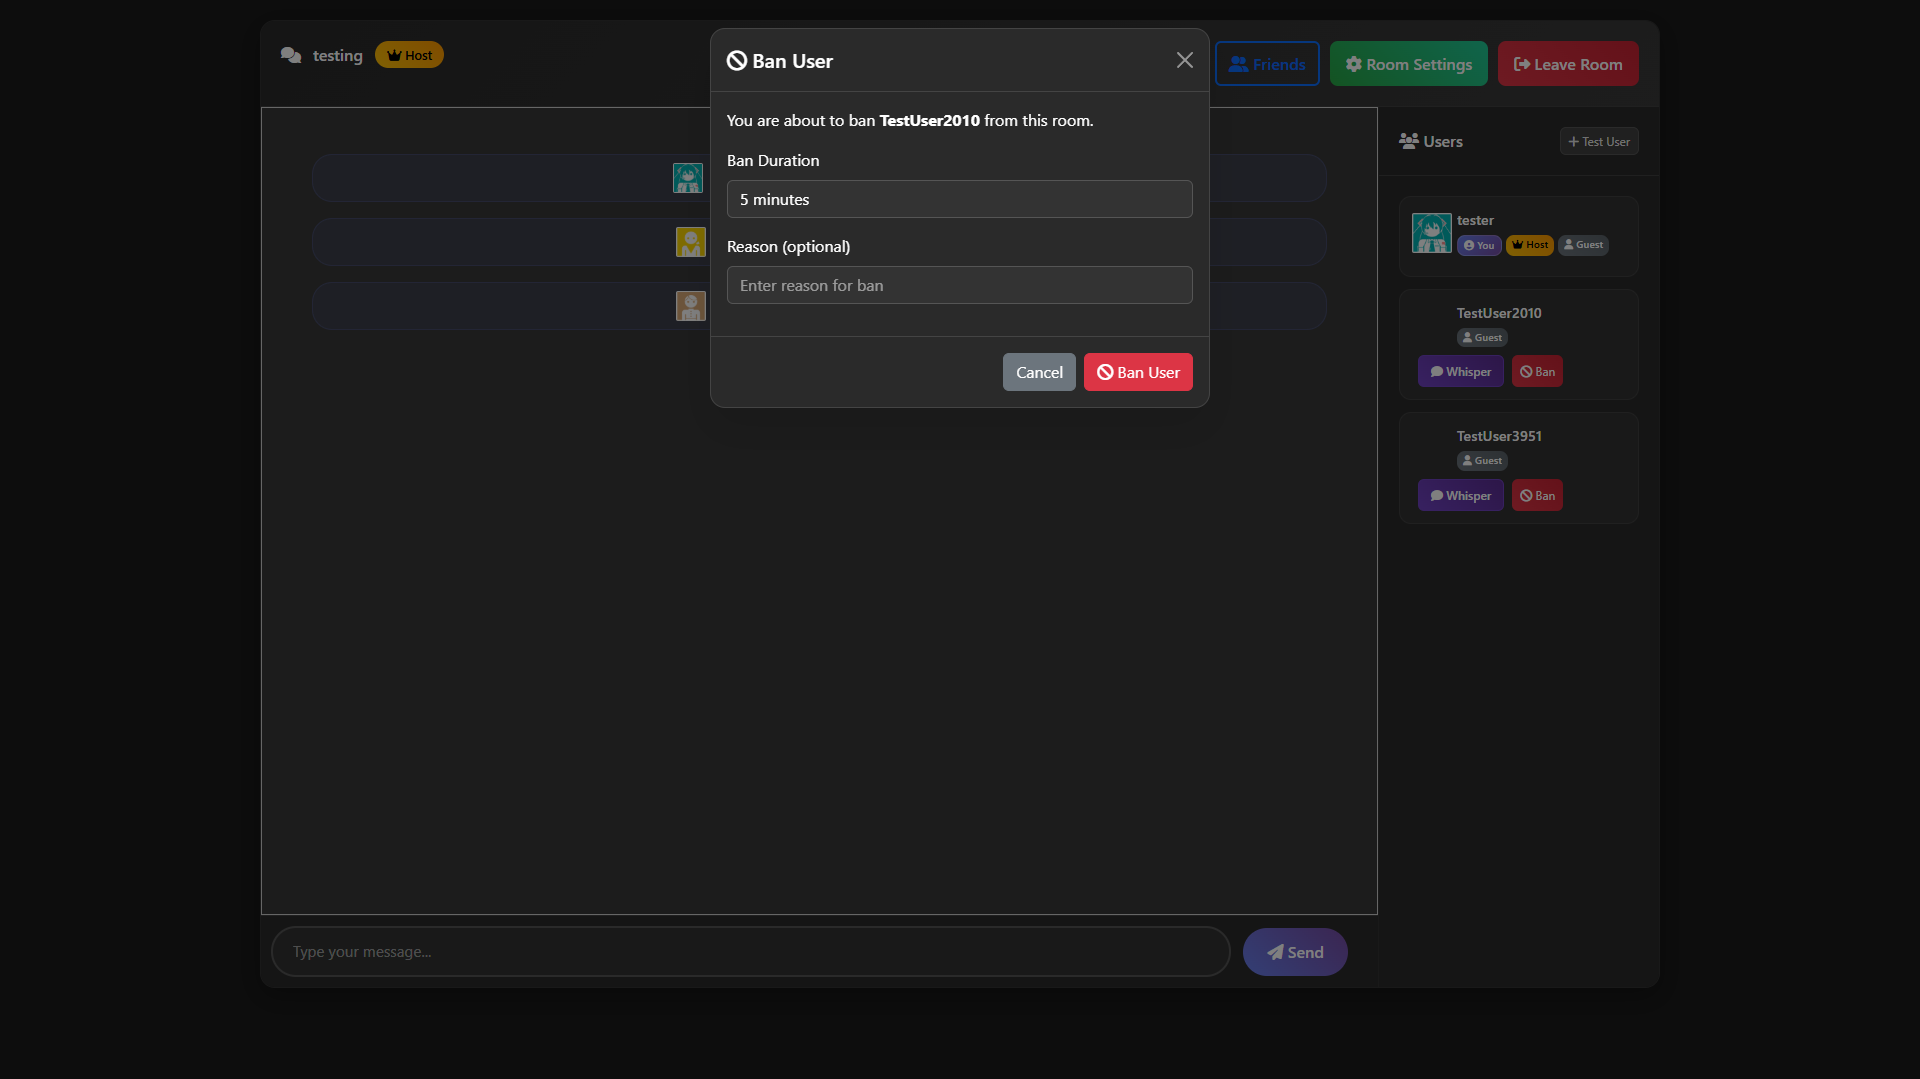
Task: Whisper to TestUser2010
Action: [1460, 372]
